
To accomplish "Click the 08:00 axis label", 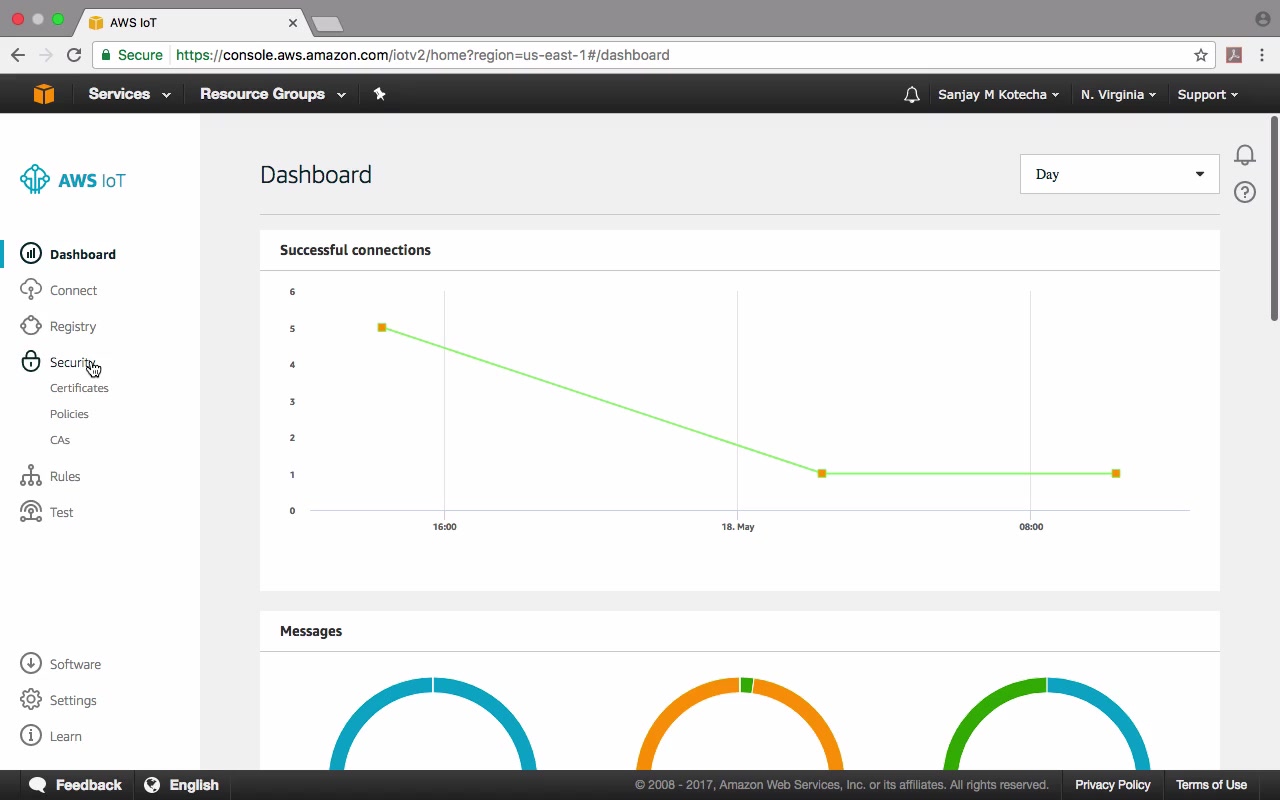I will (x=1031, y=527).
